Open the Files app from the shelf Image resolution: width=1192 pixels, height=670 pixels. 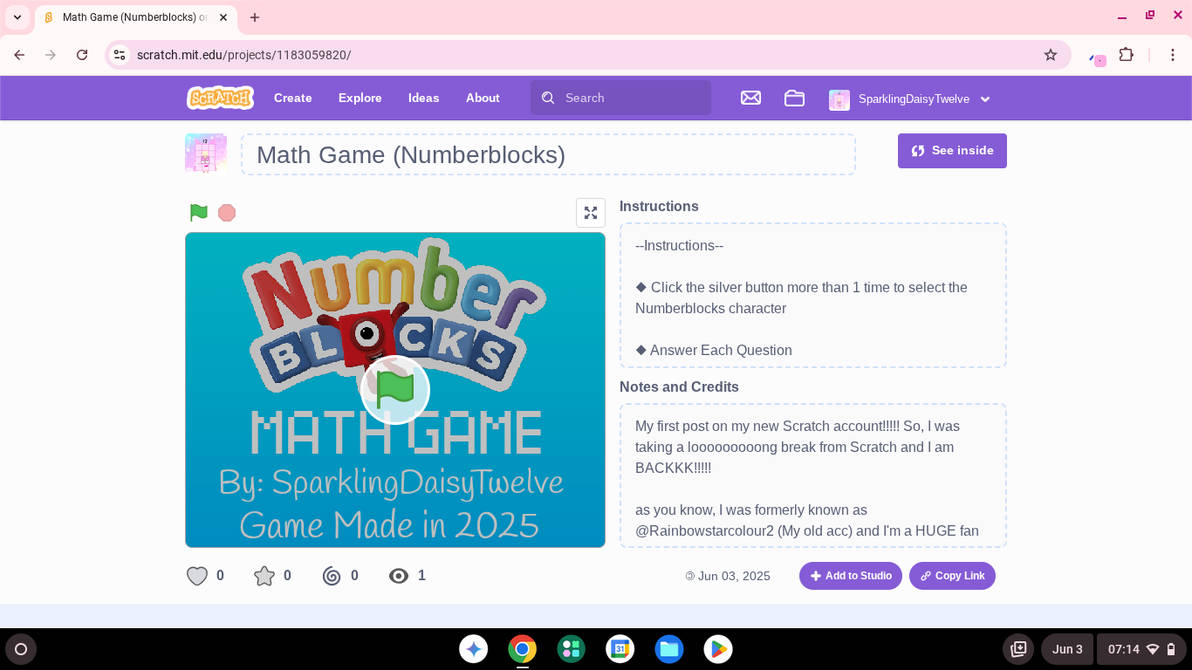pos(669,649)
